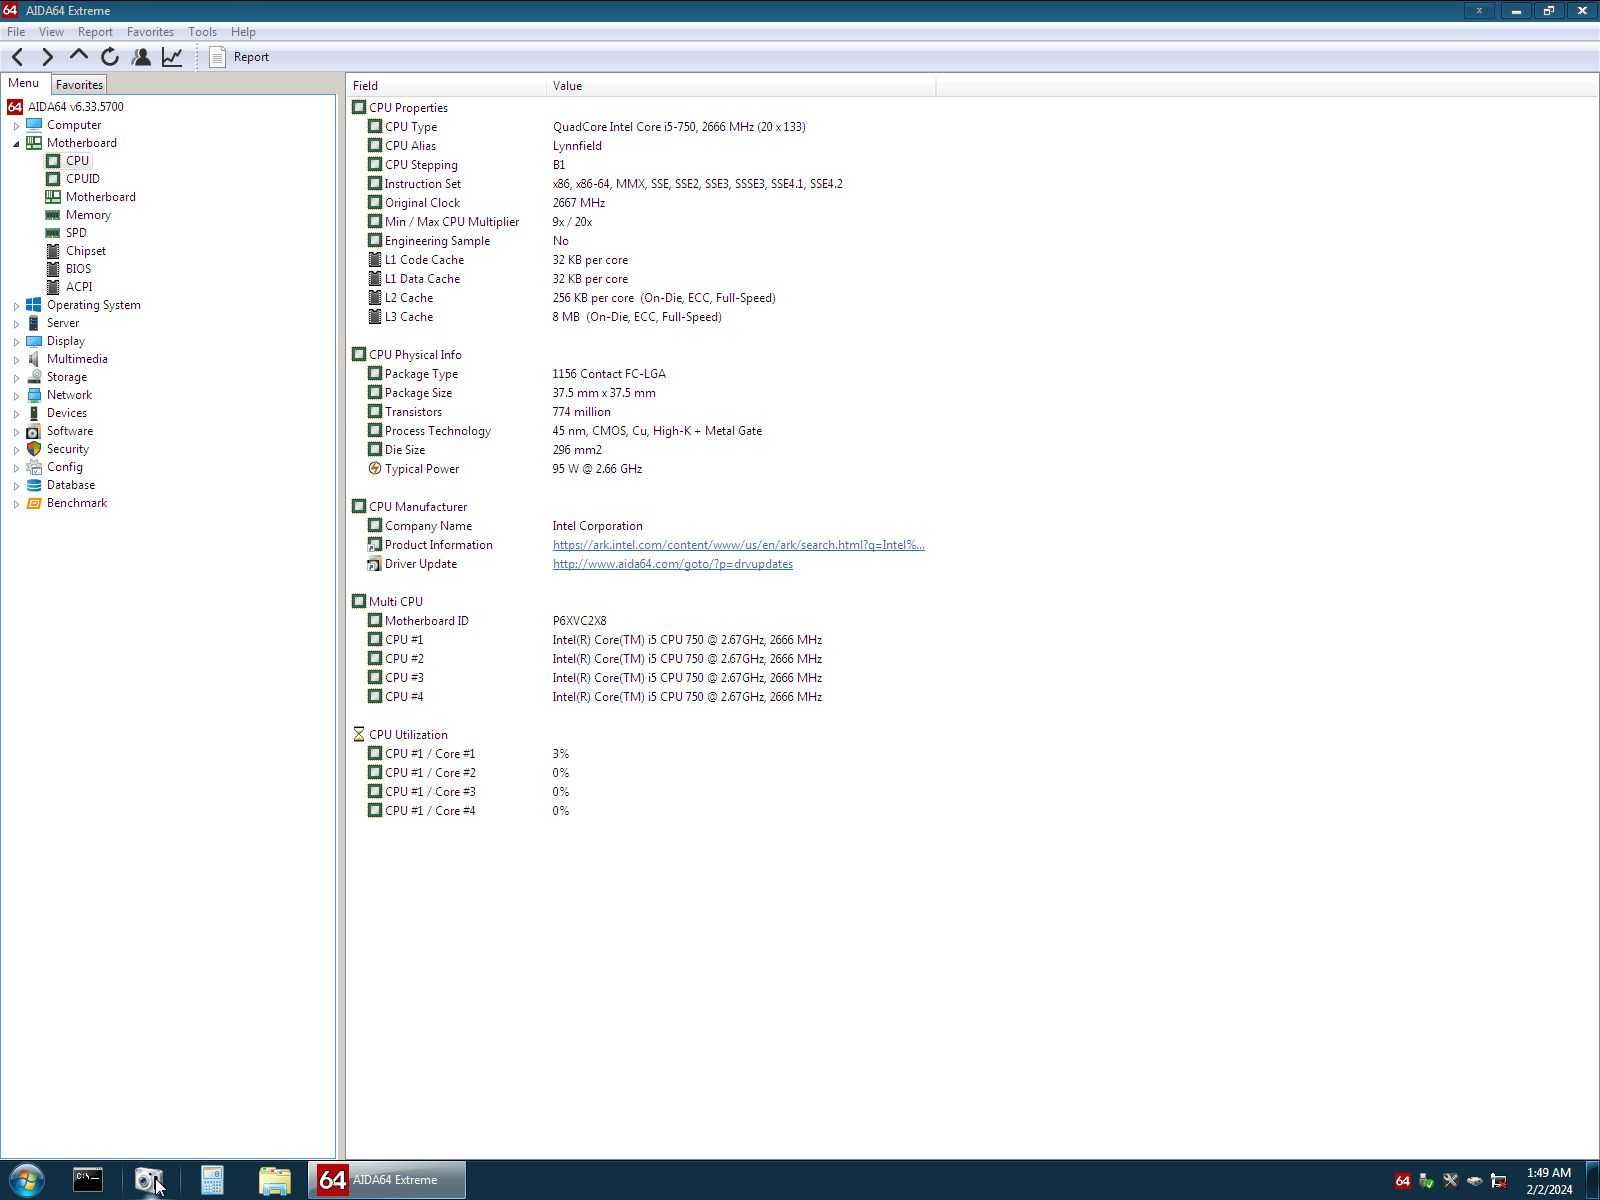Click the Database tree icon

click(x=34, y=485)
